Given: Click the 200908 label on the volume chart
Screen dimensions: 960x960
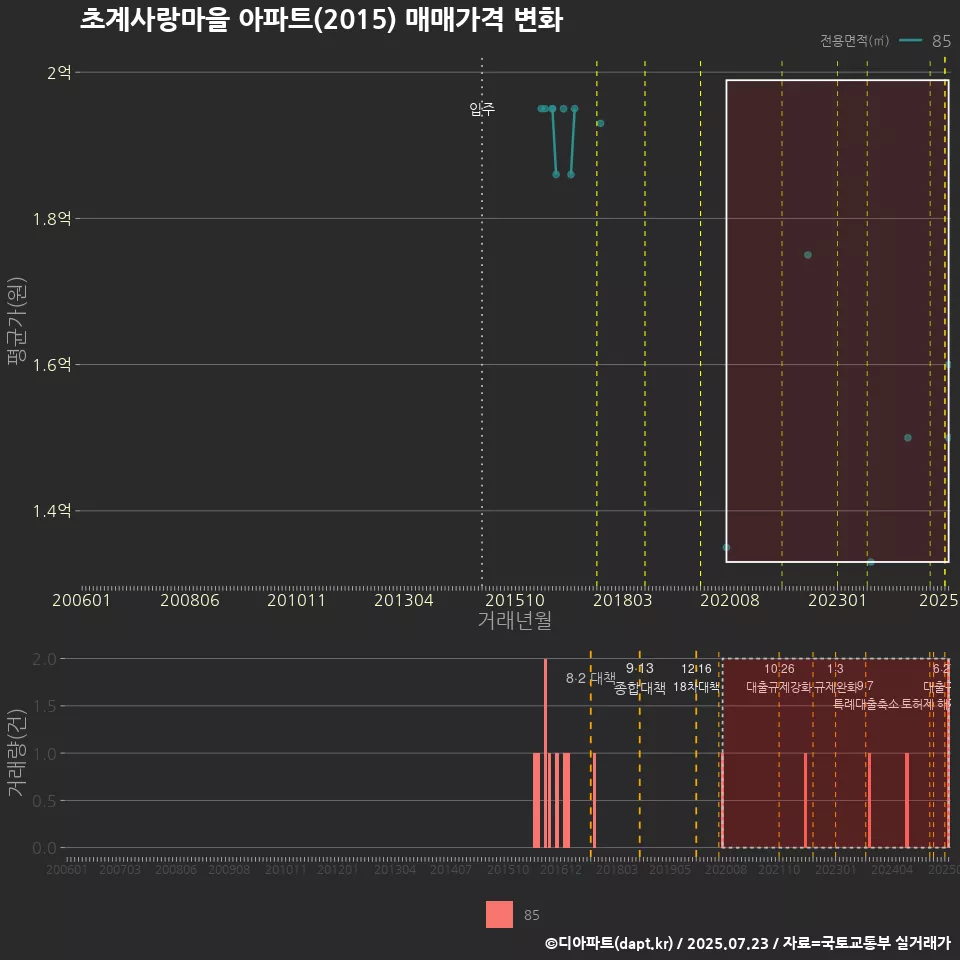Looking at the screenshot, I should [x=229, y=869].
